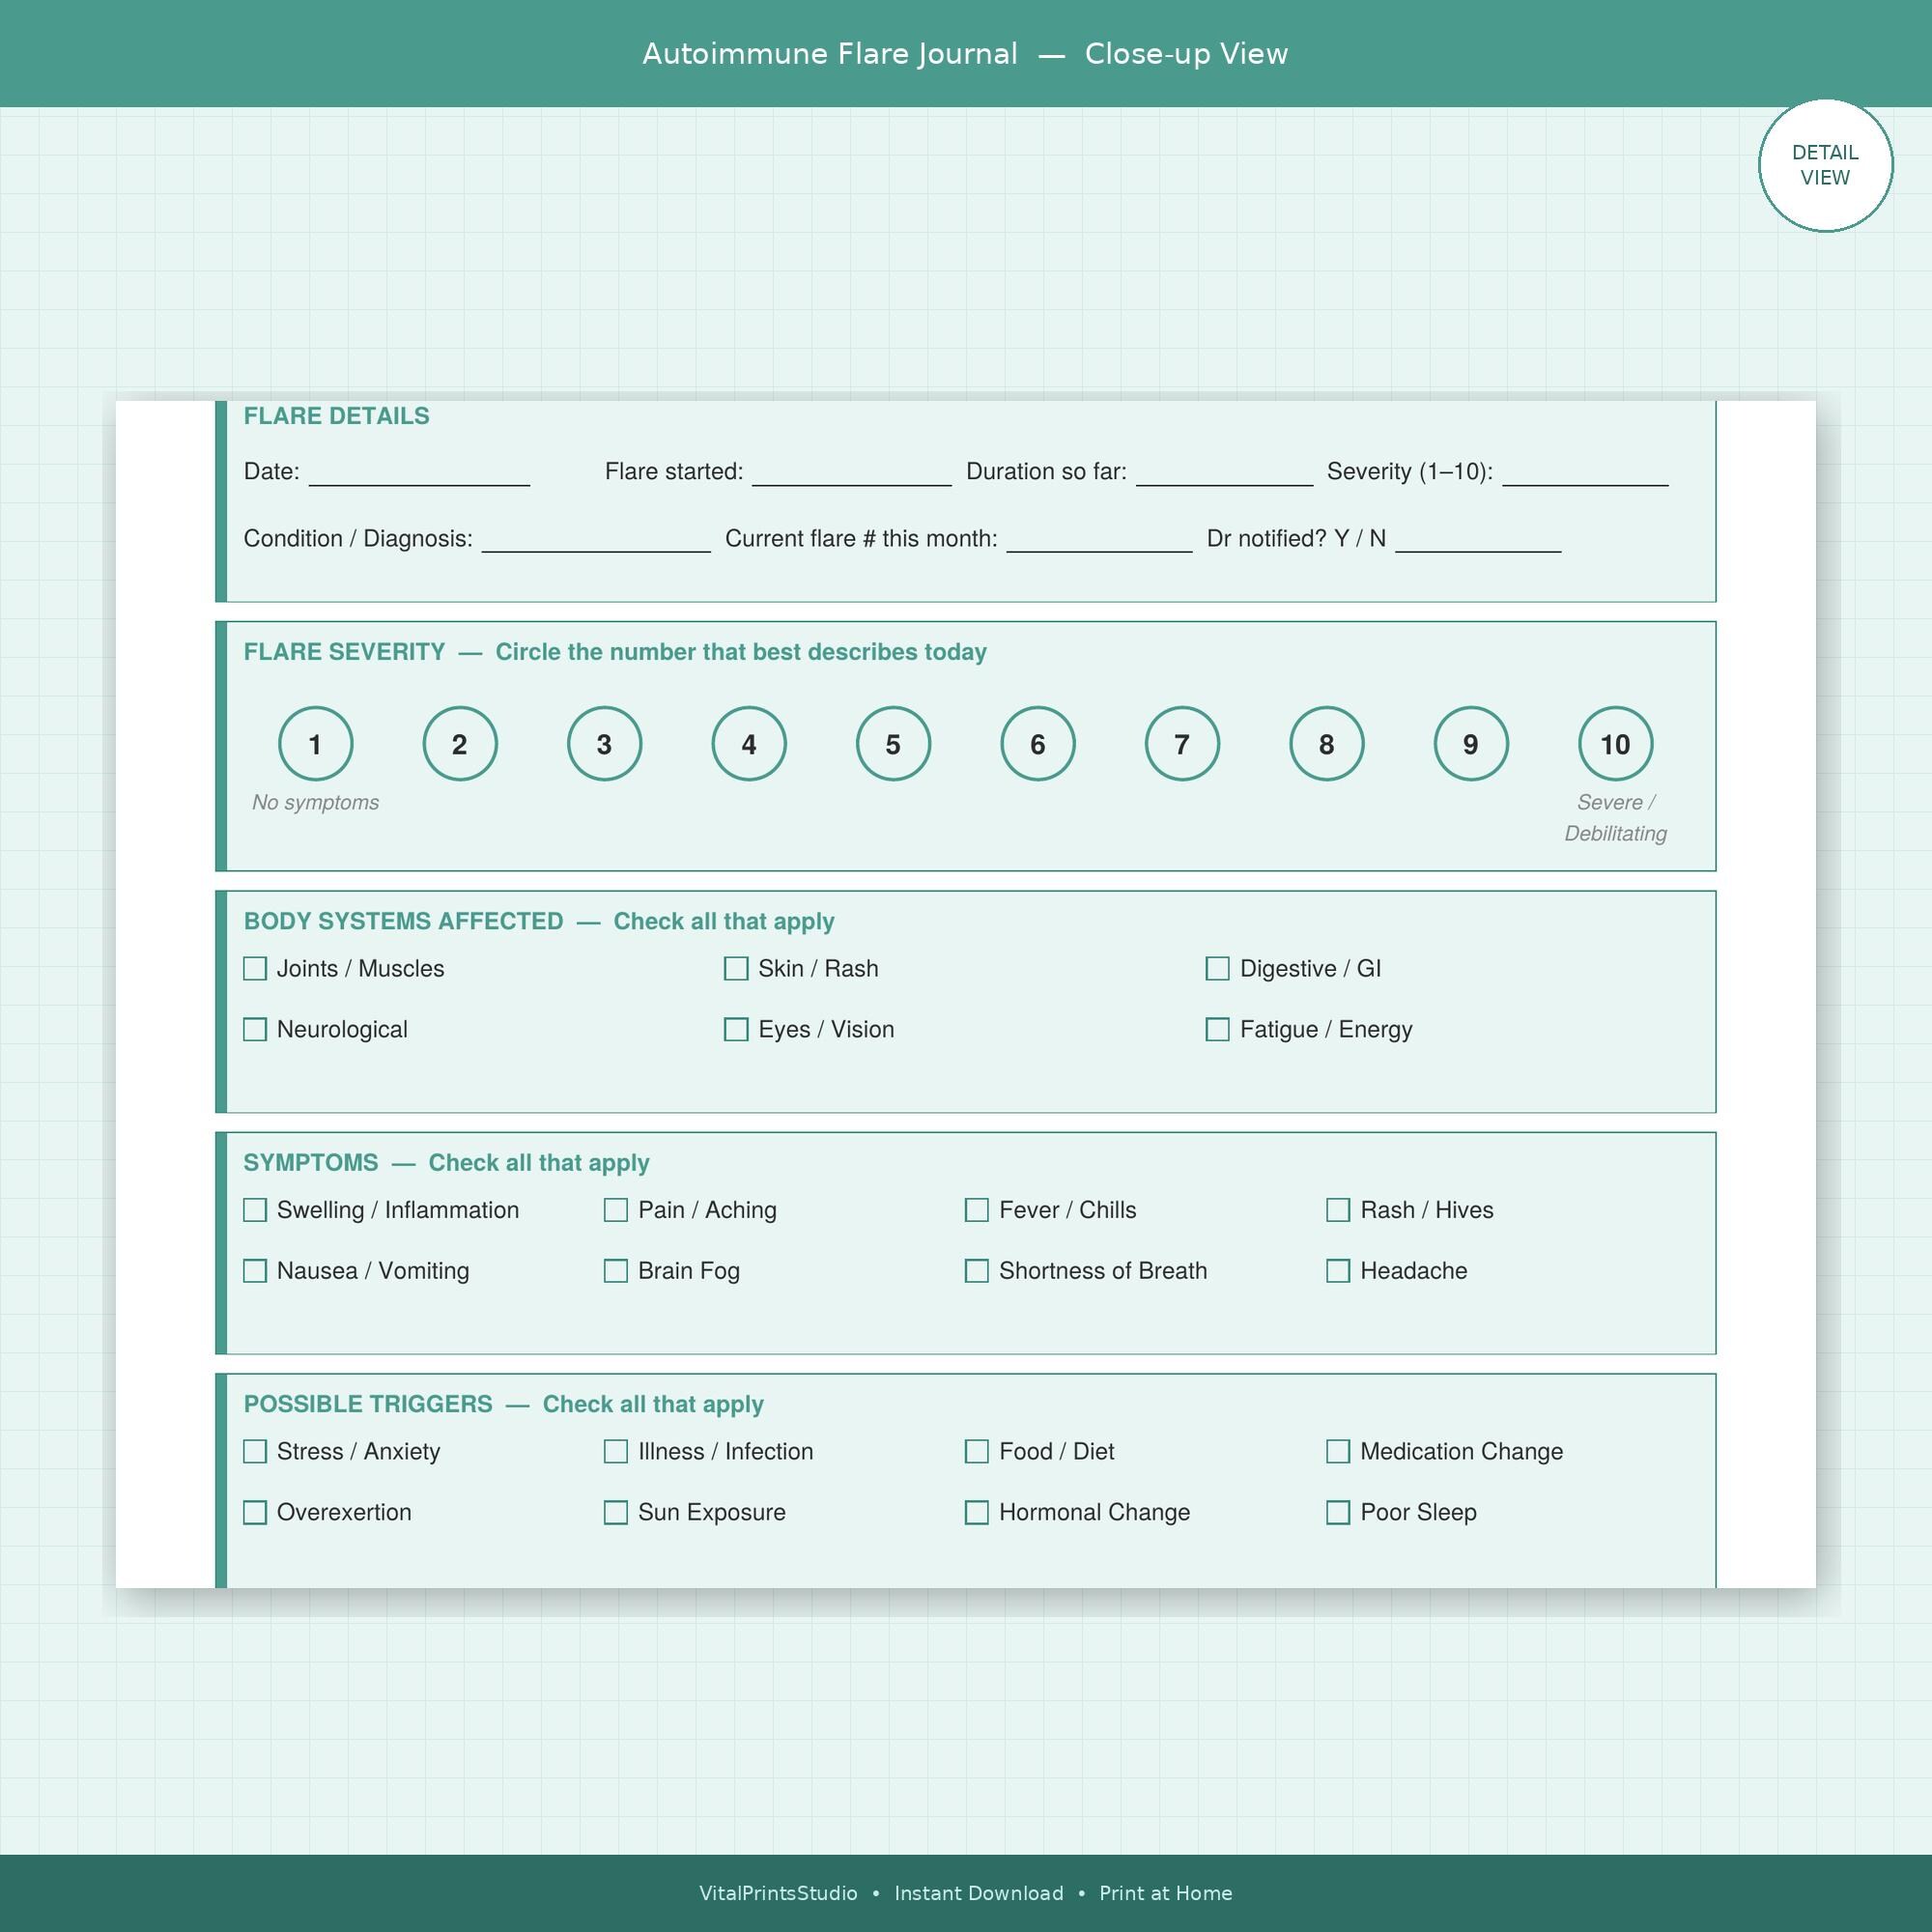Check the Eyes / Vision box

coord(736,1029)
